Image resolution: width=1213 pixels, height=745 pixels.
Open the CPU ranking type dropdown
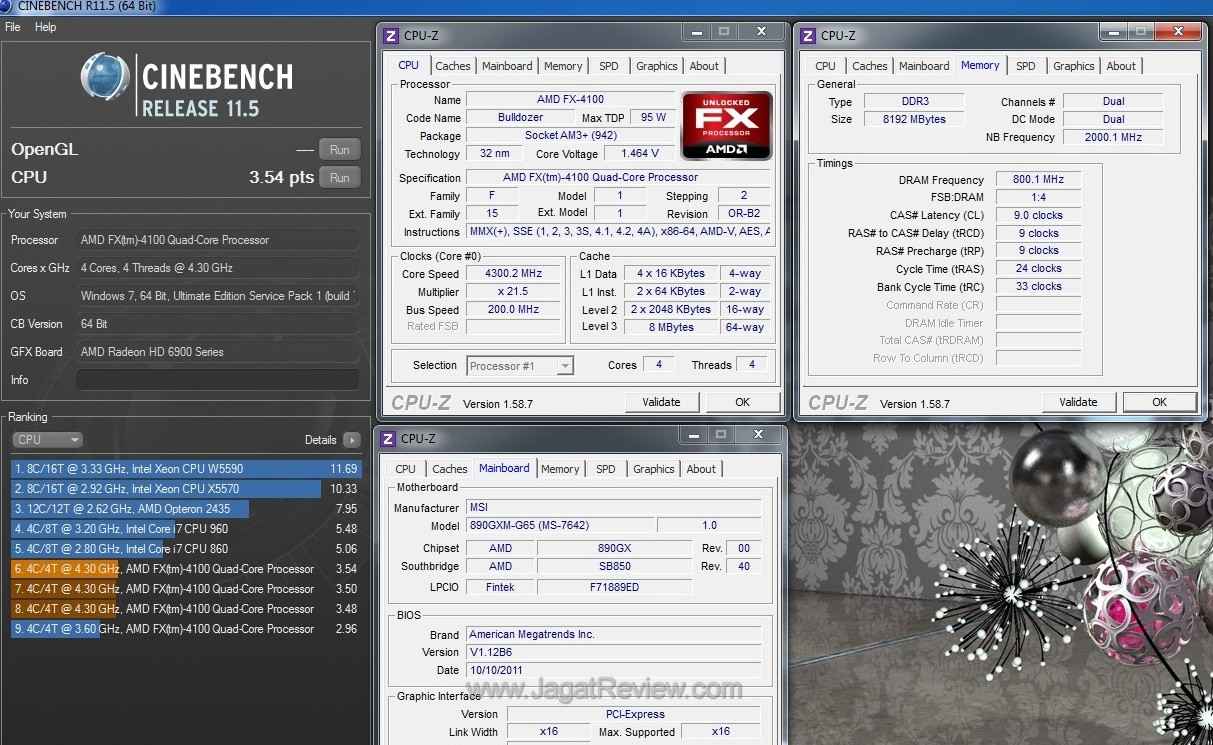pyautogui.click(x=47, y=440)
